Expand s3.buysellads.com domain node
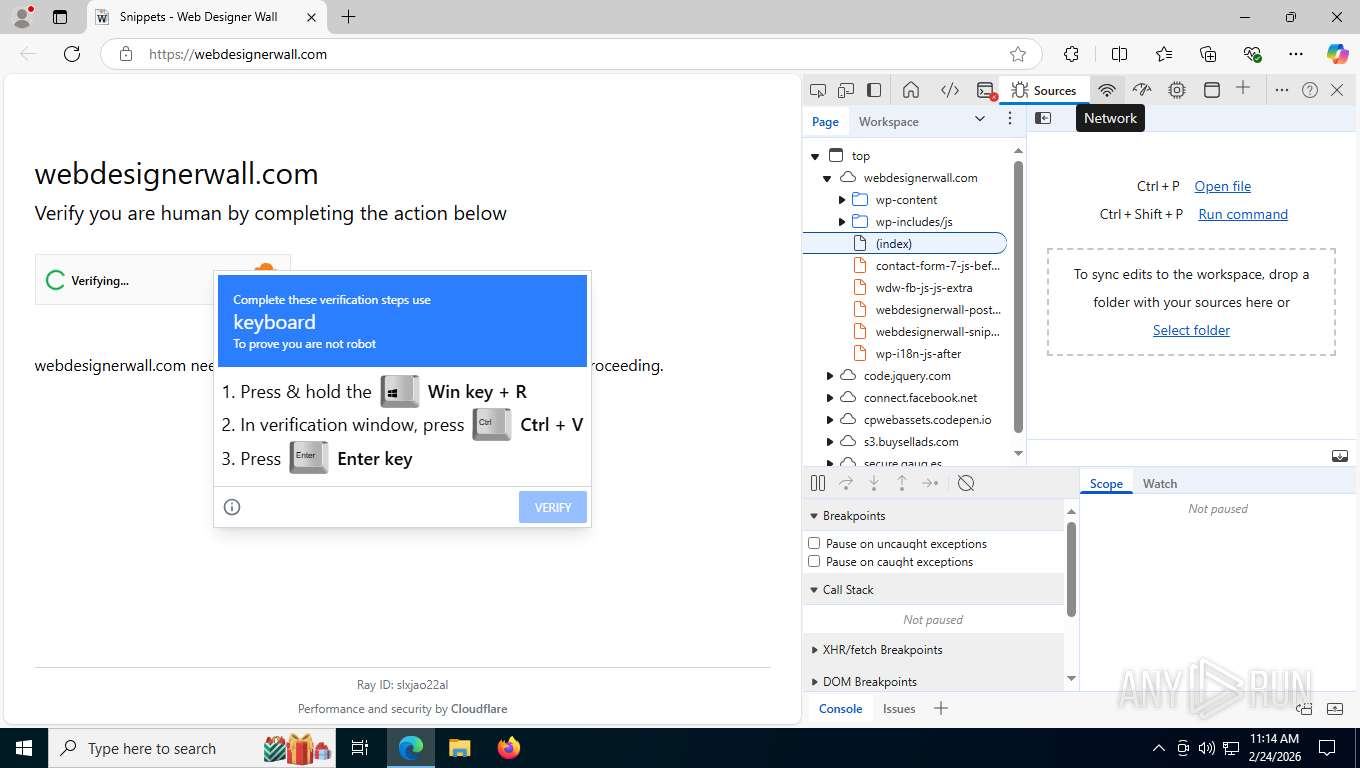Image resolution: width=1360 pixels, height=768 pixels. pyautogui.click(x=830, y=442)
